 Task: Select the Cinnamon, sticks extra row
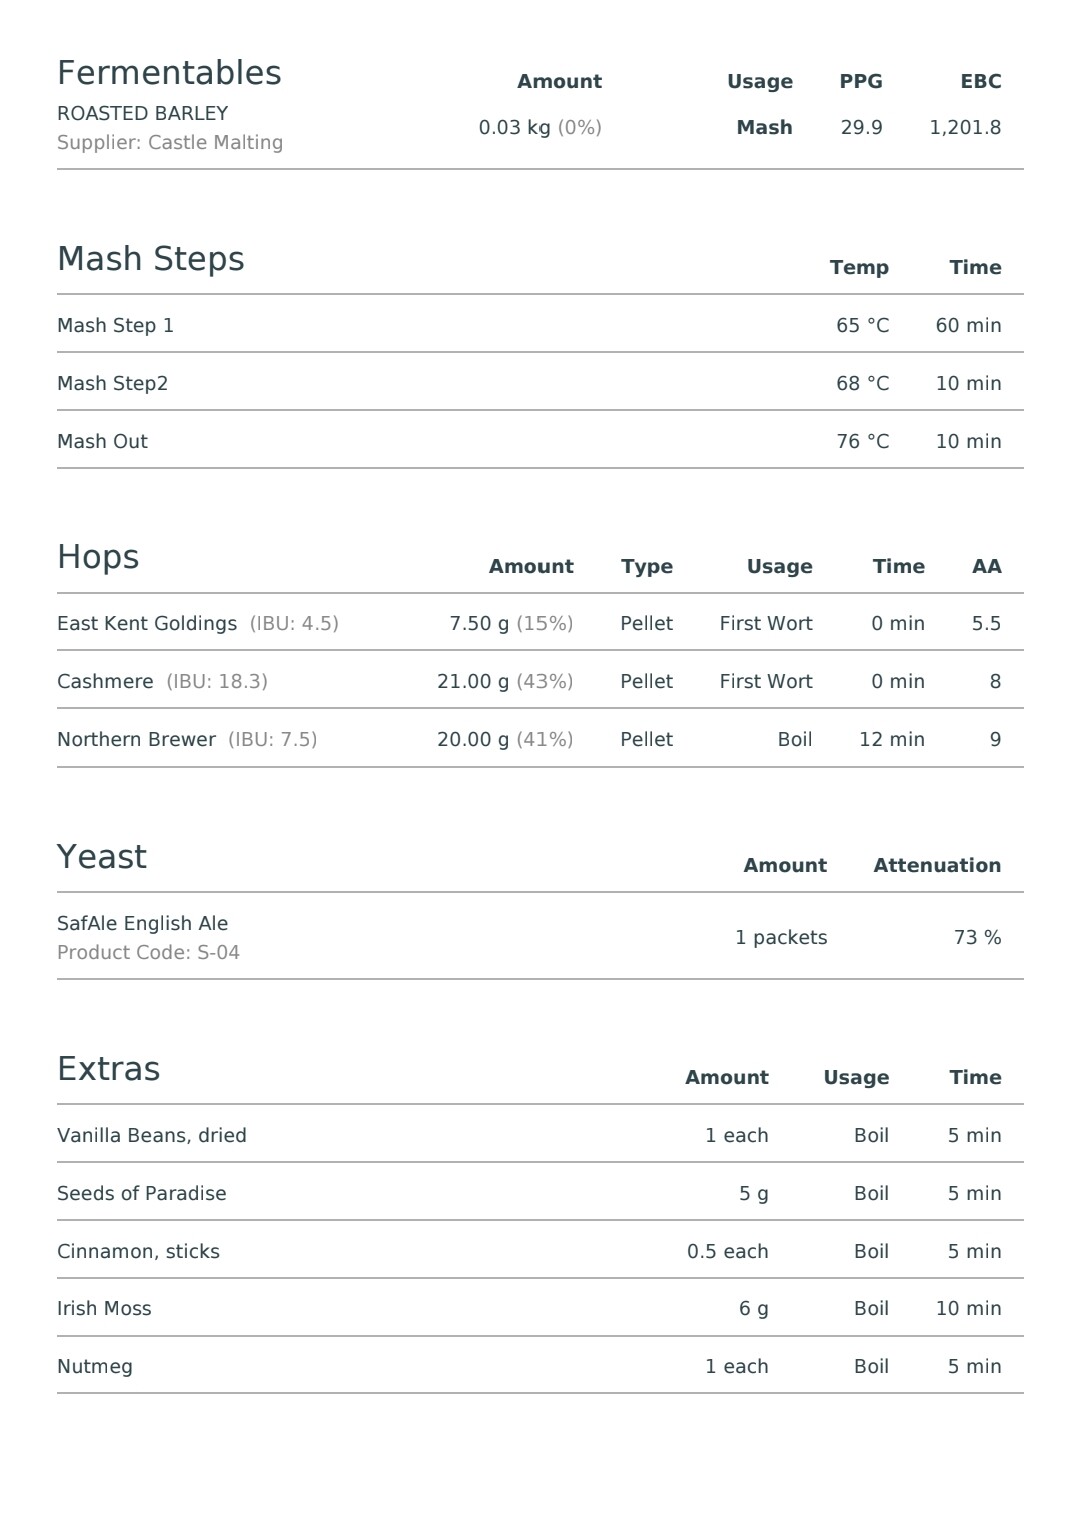point(540,1250)
